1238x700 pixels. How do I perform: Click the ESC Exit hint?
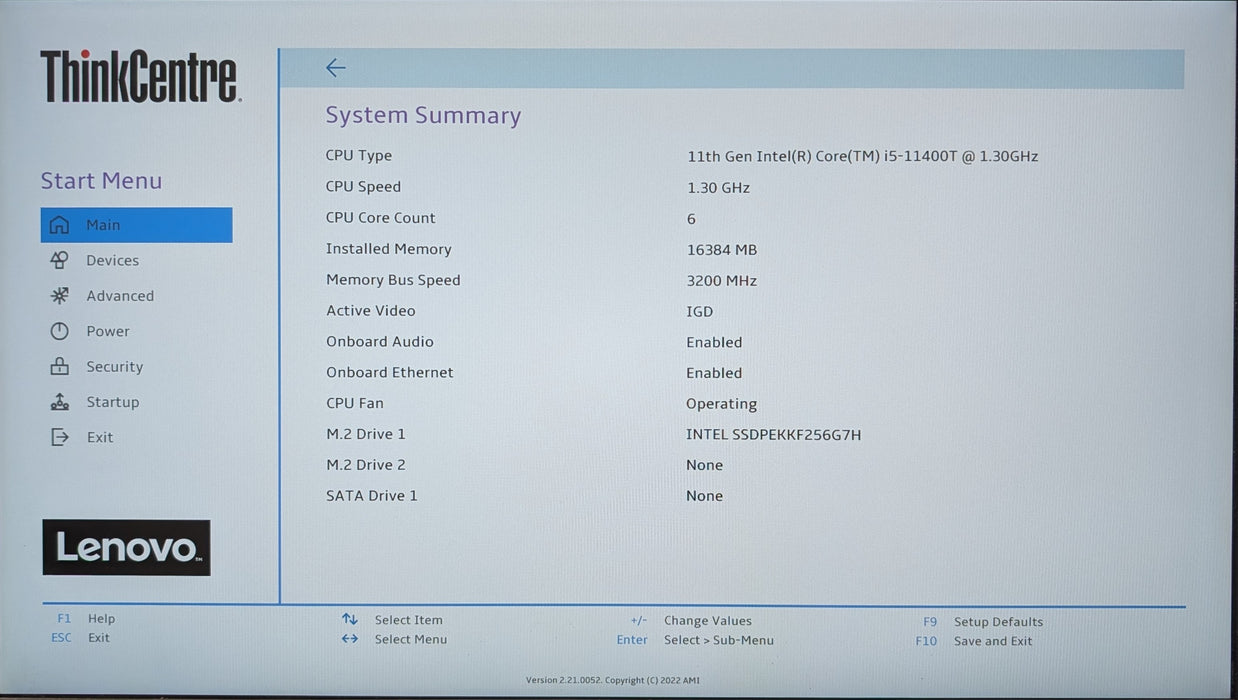coord(81,638)
